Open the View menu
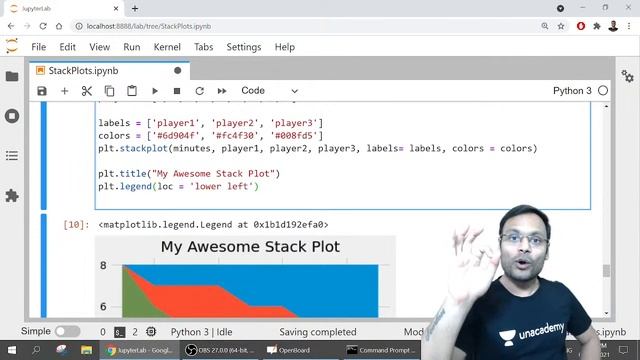Screen dimensions: 640x360 [x=100, y=47]
